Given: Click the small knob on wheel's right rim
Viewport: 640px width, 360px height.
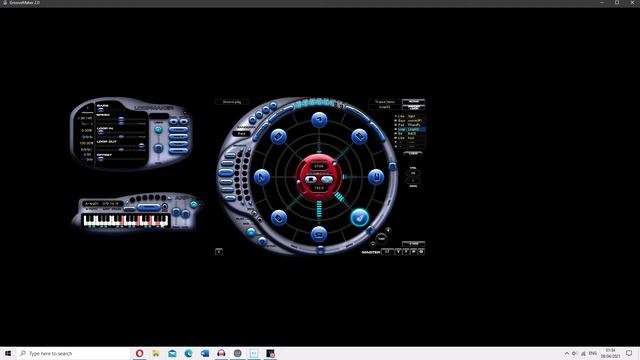Looking at the screenshot, I should pyautogui.click(x=392, y=166).
